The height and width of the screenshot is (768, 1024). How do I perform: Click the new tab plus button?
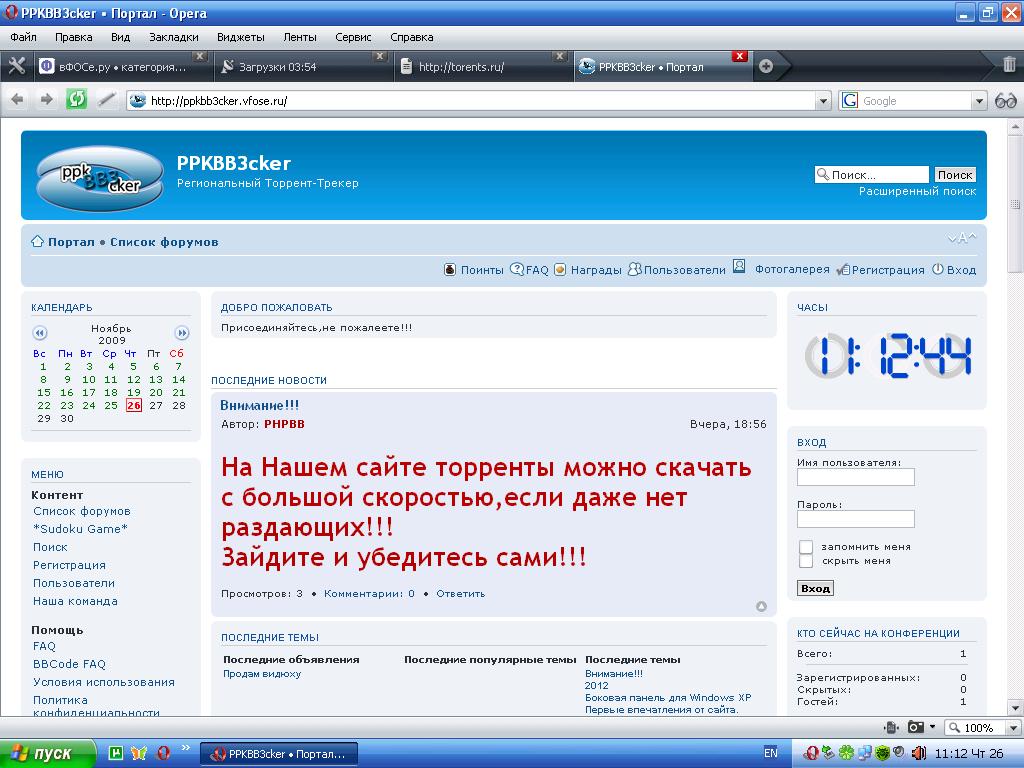click(x=766, y=66)
